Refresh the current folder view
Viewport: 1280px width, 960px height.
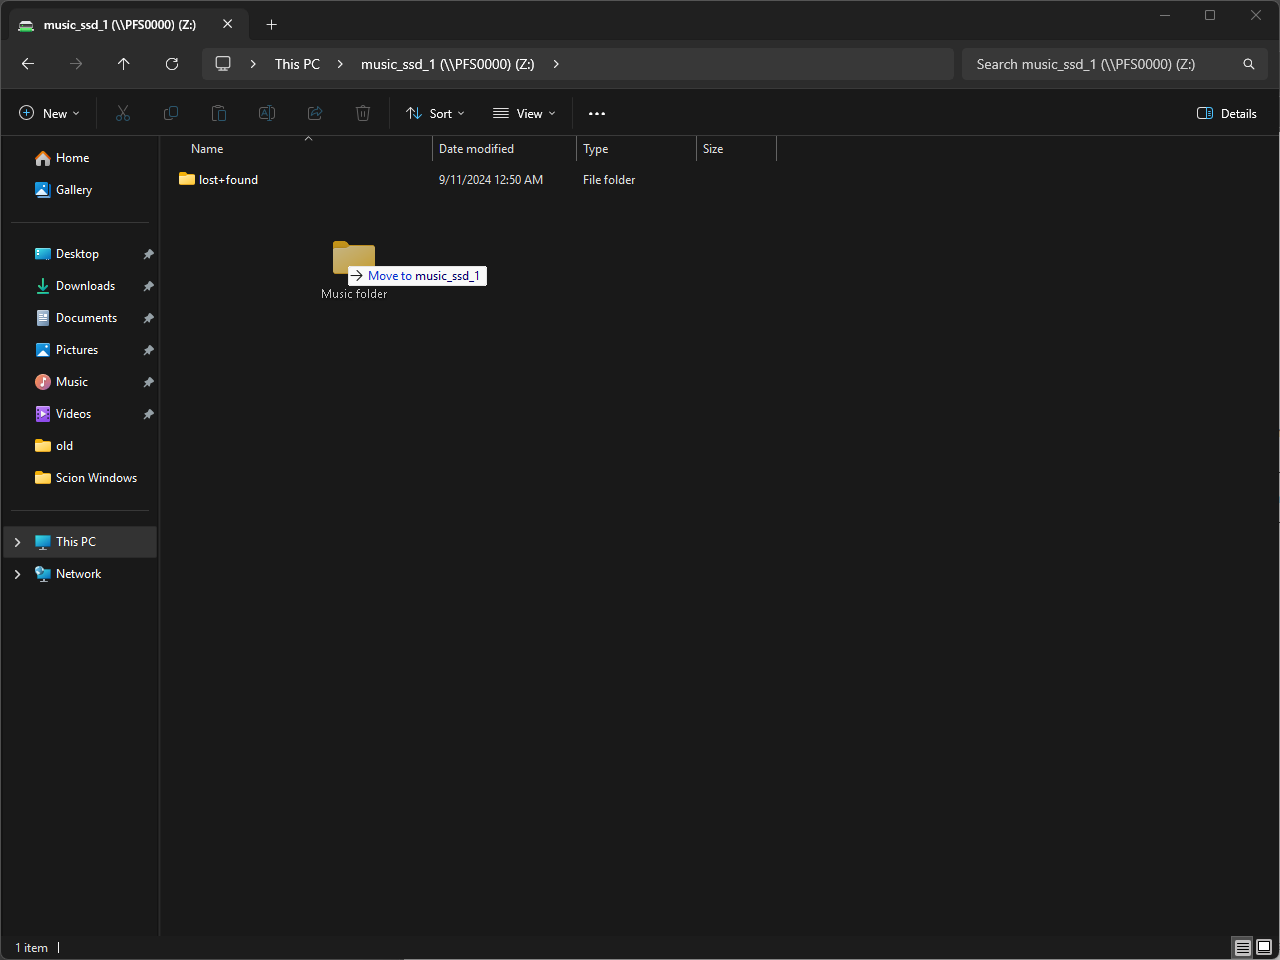(172, 64)
